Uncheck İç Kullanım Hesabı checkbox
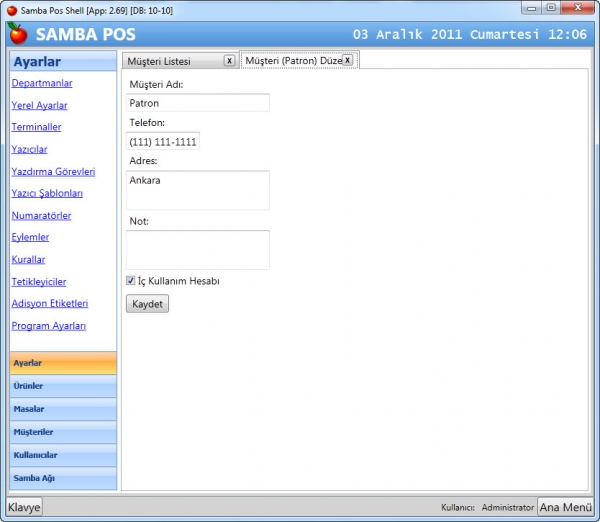 coord(130,281)
